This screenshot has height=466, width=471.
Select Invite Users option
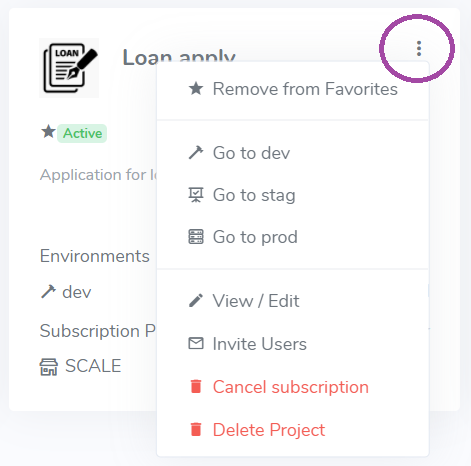tap(293, 344)
